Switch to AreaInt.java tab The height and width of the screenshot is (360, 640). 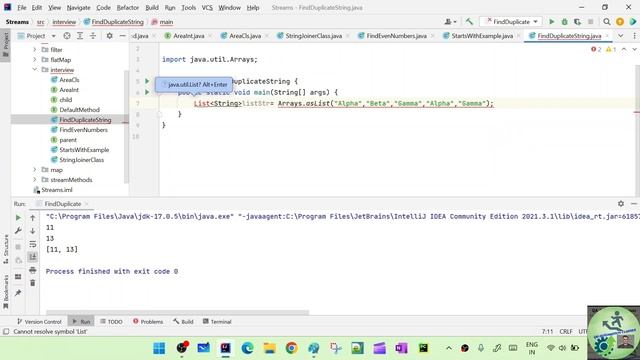[x=188, y=36]
